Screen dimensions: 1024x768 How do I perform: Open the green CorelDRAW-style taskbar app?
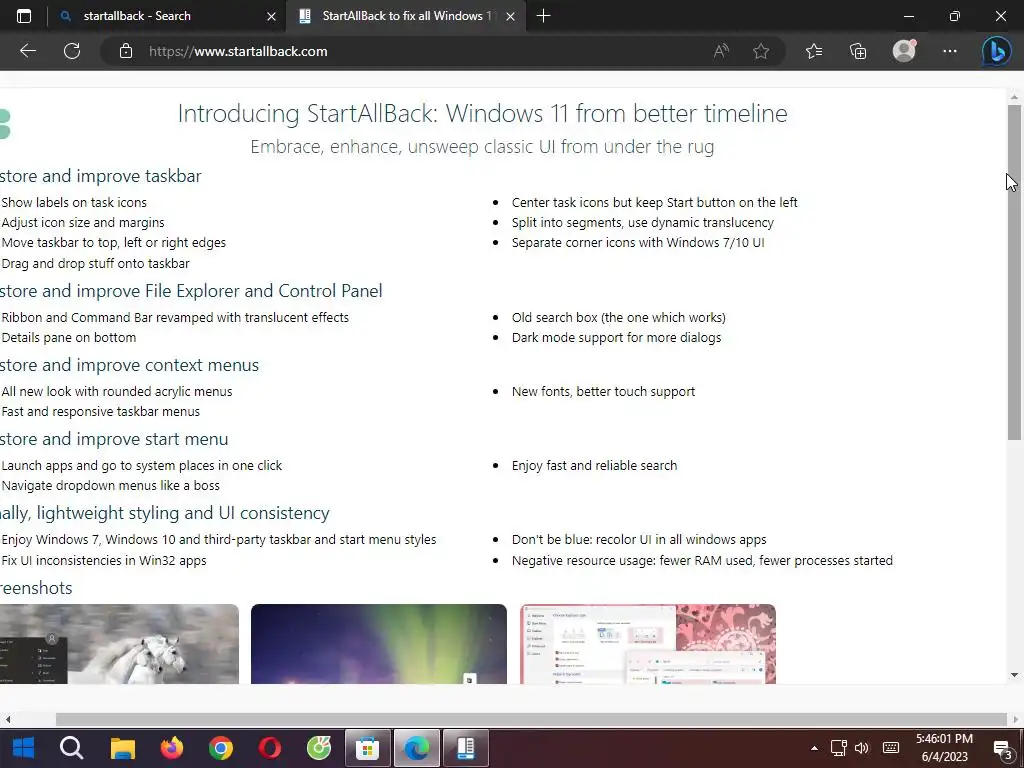tap(319, 748)
